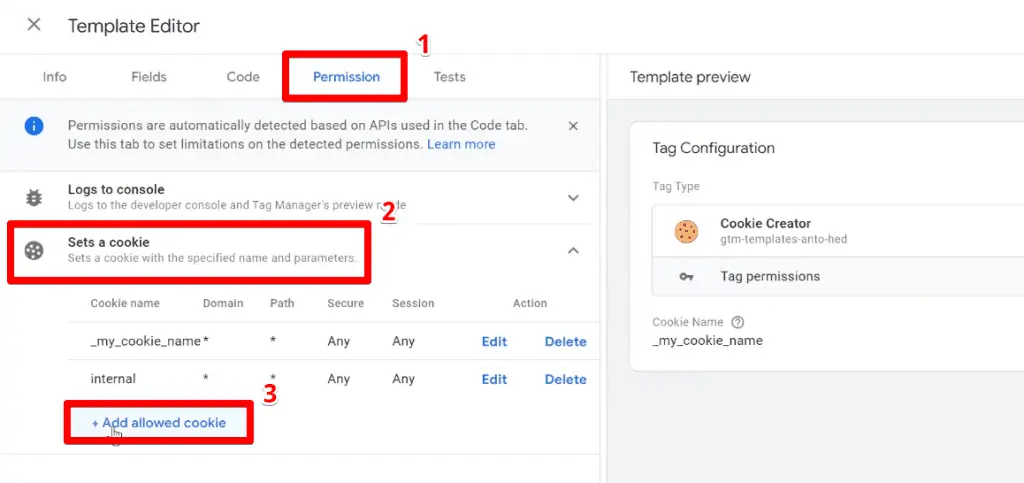Click the blue info circle icon
The width and height of the screenshot is (1024, 483).
34,126
